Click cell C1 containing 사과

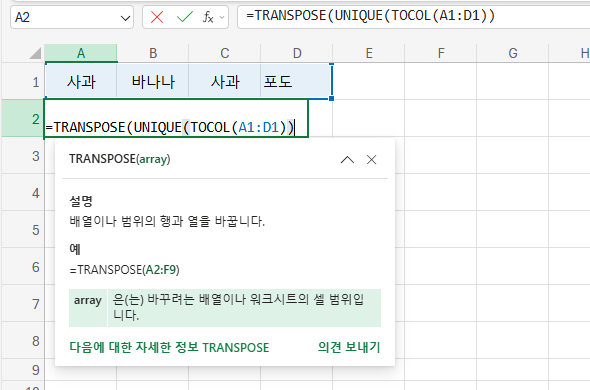pos(225,82)
